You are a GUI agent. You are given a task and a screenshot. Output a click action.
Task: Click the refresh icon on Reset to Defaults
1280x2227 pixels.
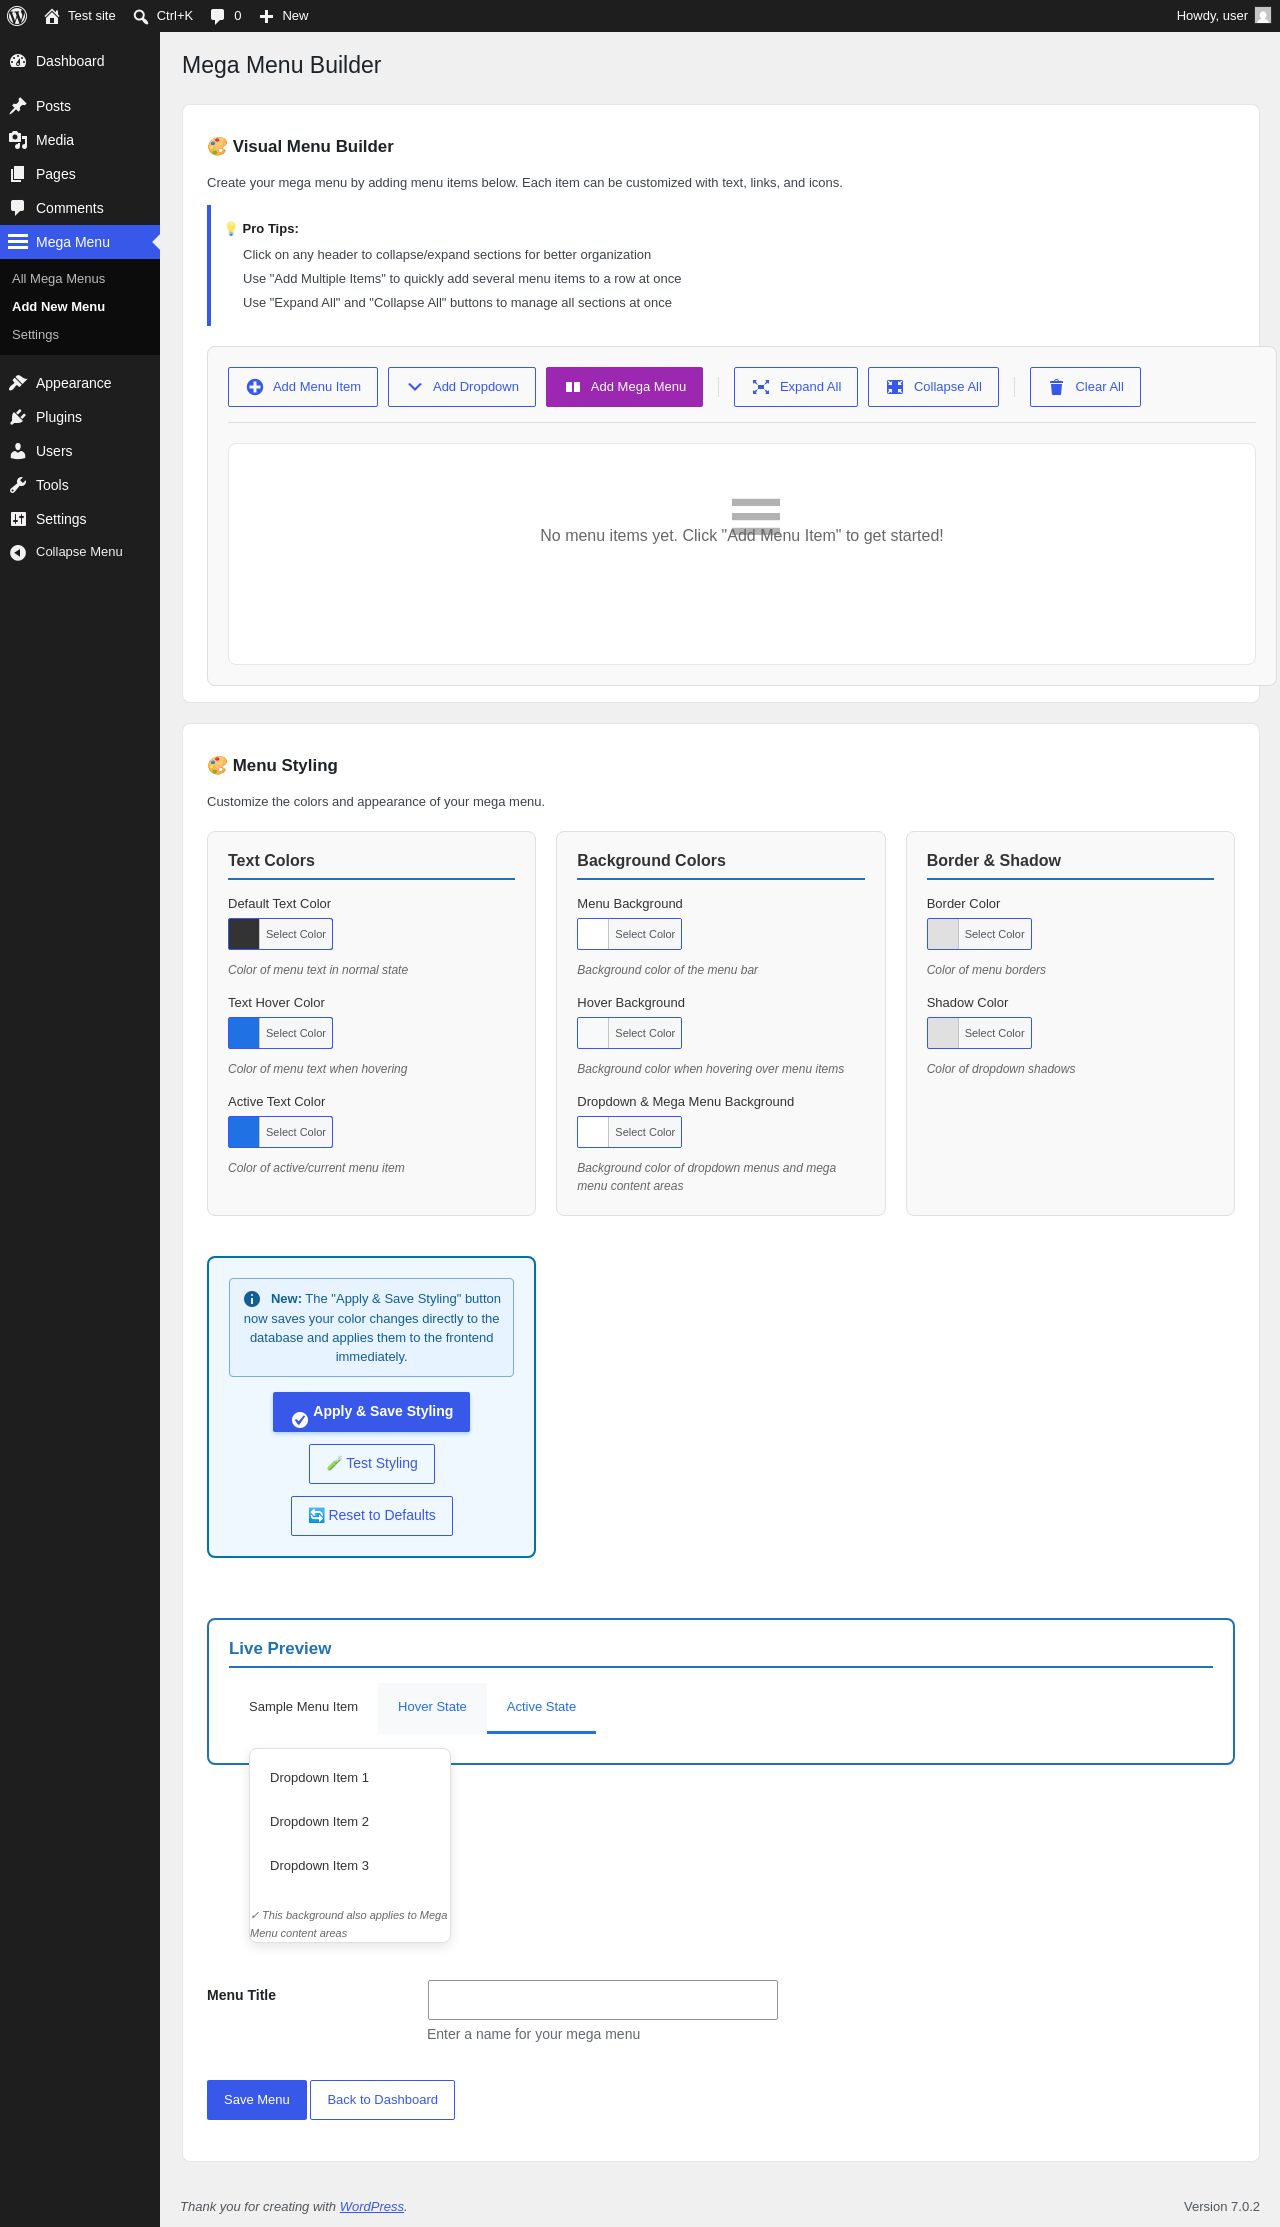coord(316,1516)
